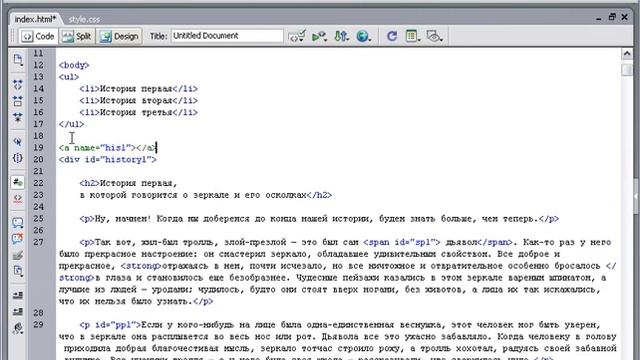
Task: Click the <body> tag on line 12
Action: (x=74, y=65)
